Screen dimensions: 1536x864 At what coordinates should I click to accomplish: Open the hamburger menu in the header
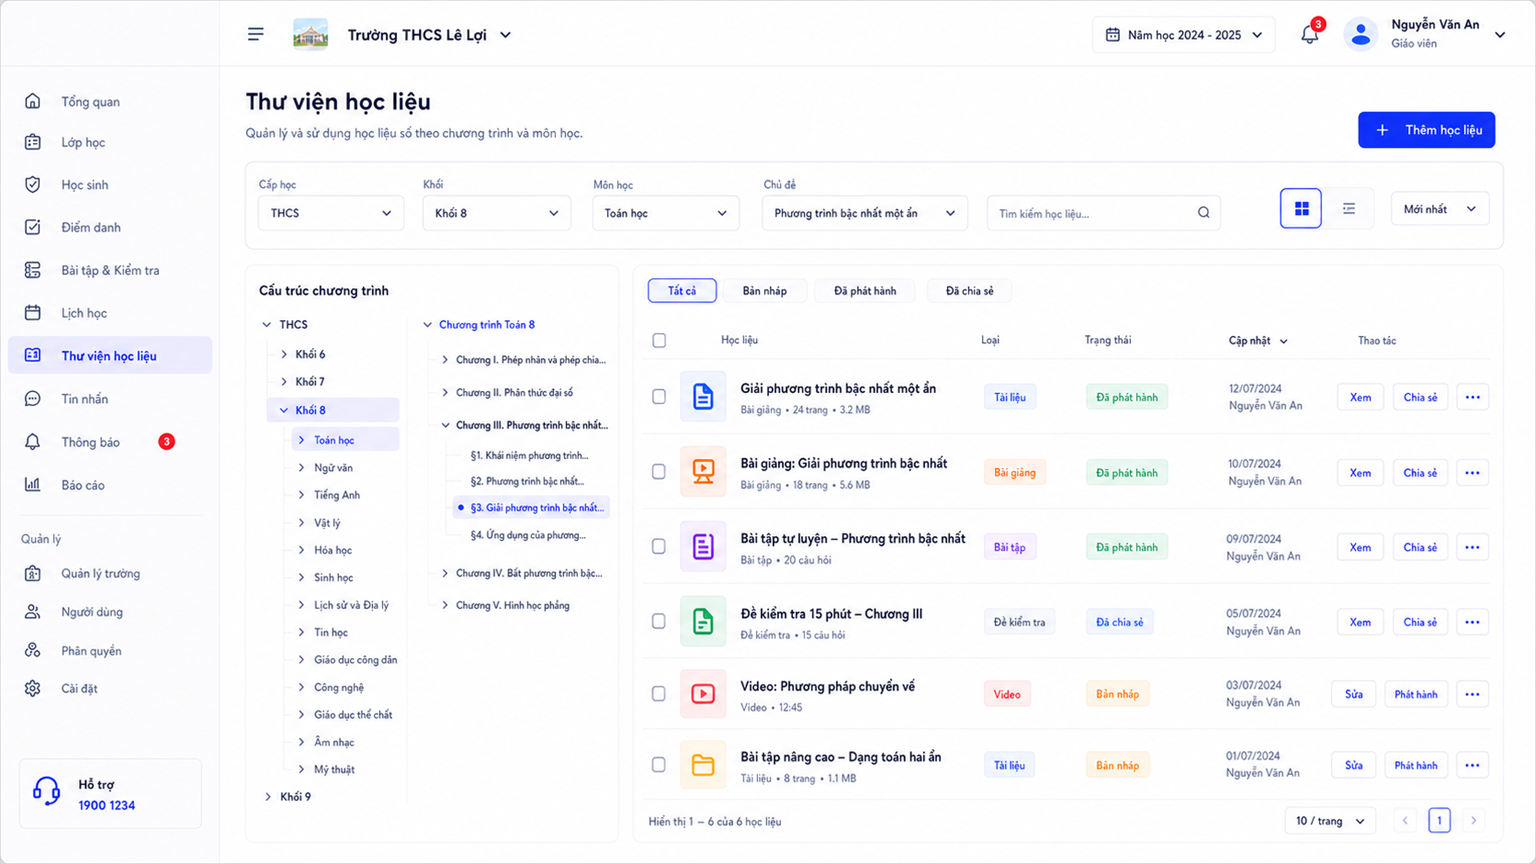256,34
